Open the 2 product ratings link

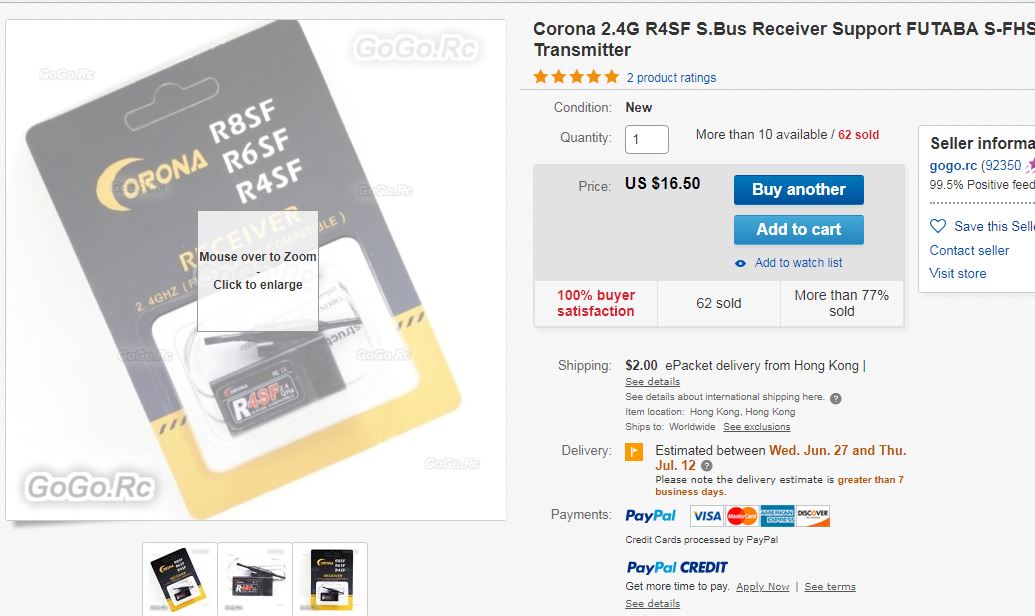[671, 78]
